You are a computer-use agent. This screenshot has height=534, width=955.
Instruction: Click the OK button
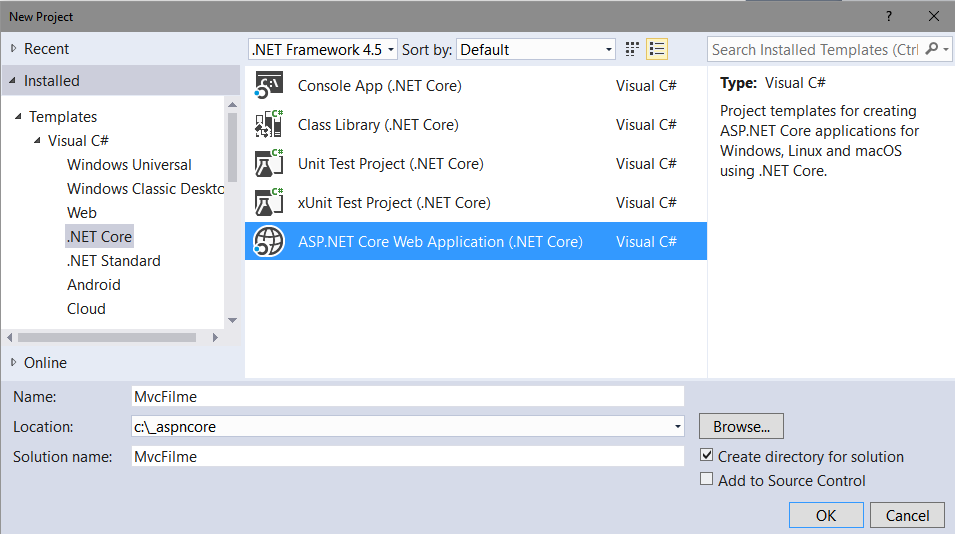pos(826,515)
